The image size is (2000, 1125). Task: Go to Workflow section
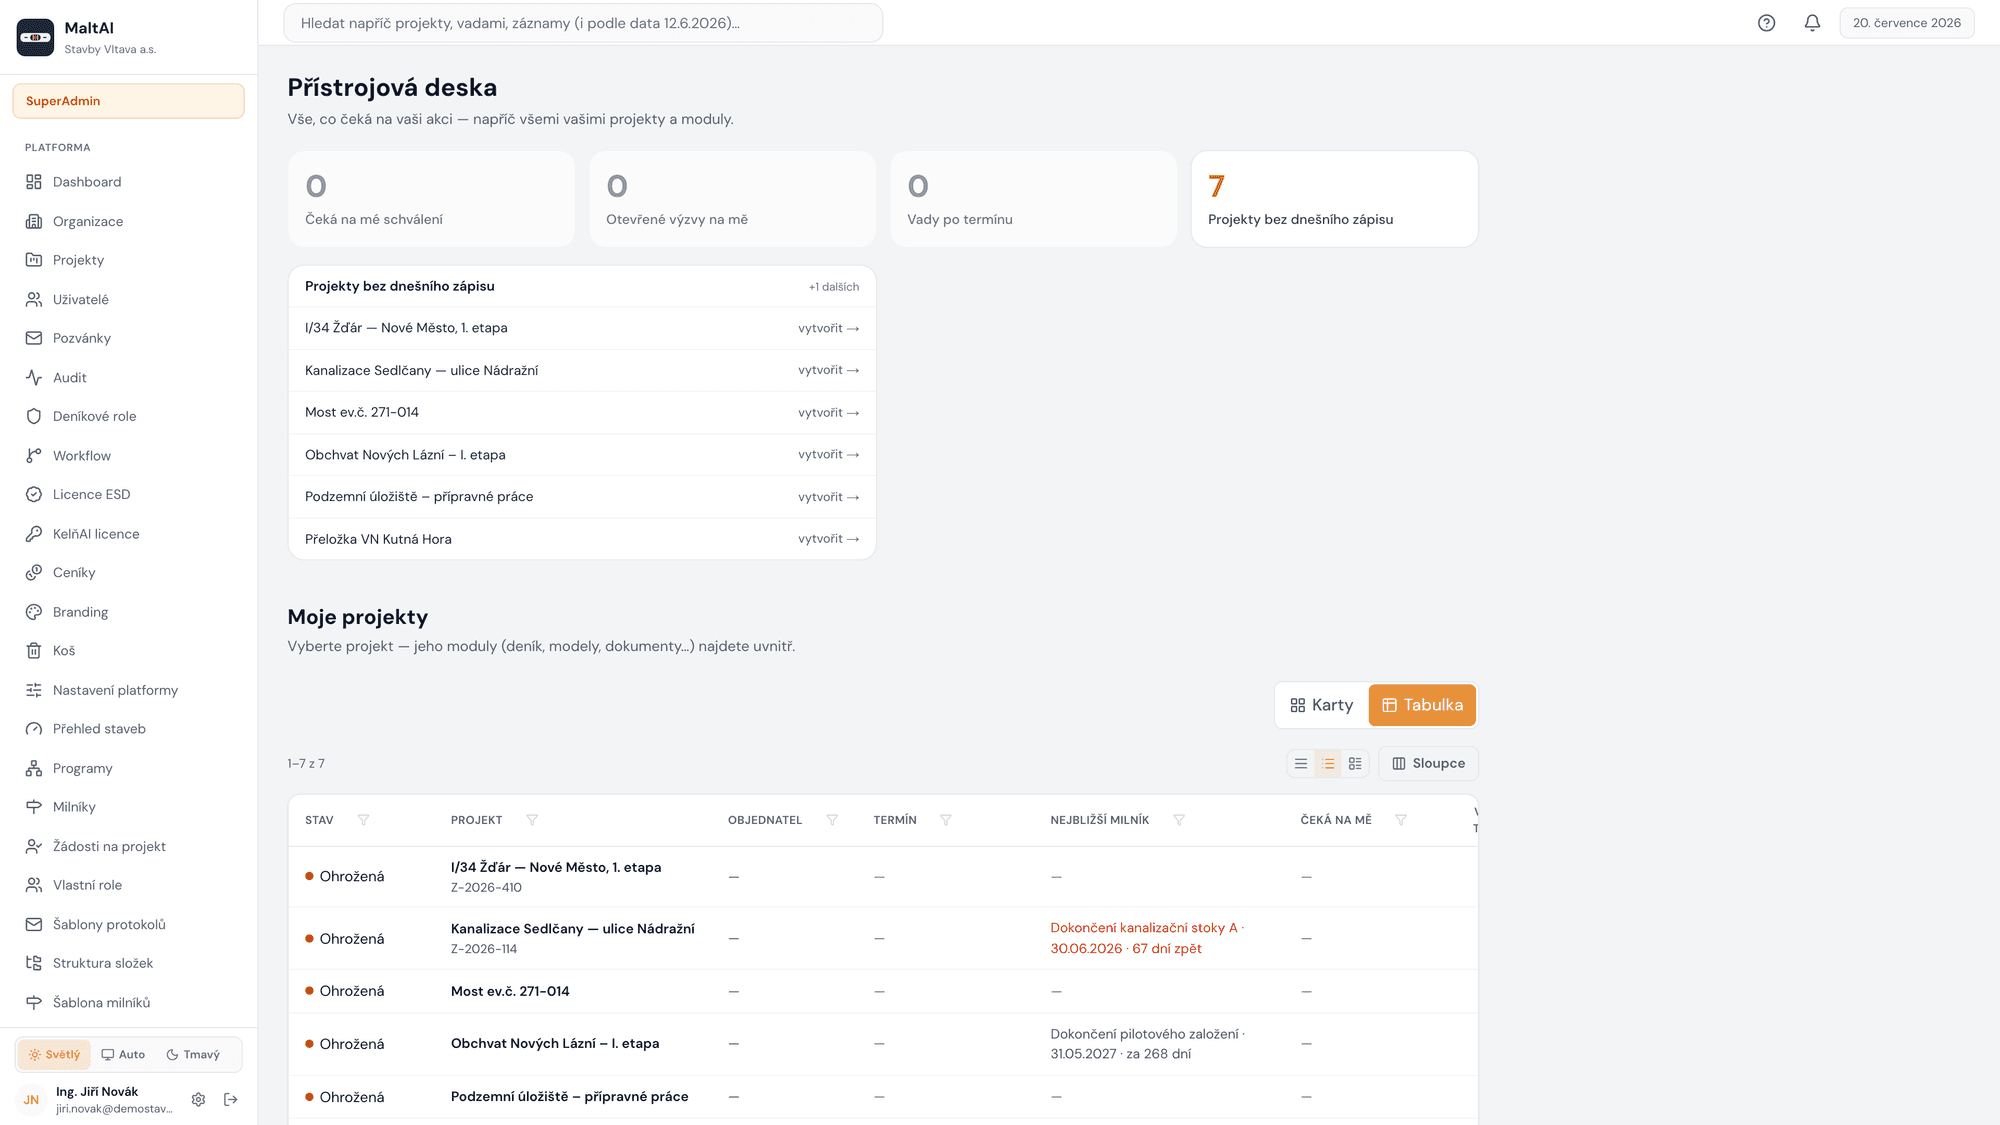(128, 456)
